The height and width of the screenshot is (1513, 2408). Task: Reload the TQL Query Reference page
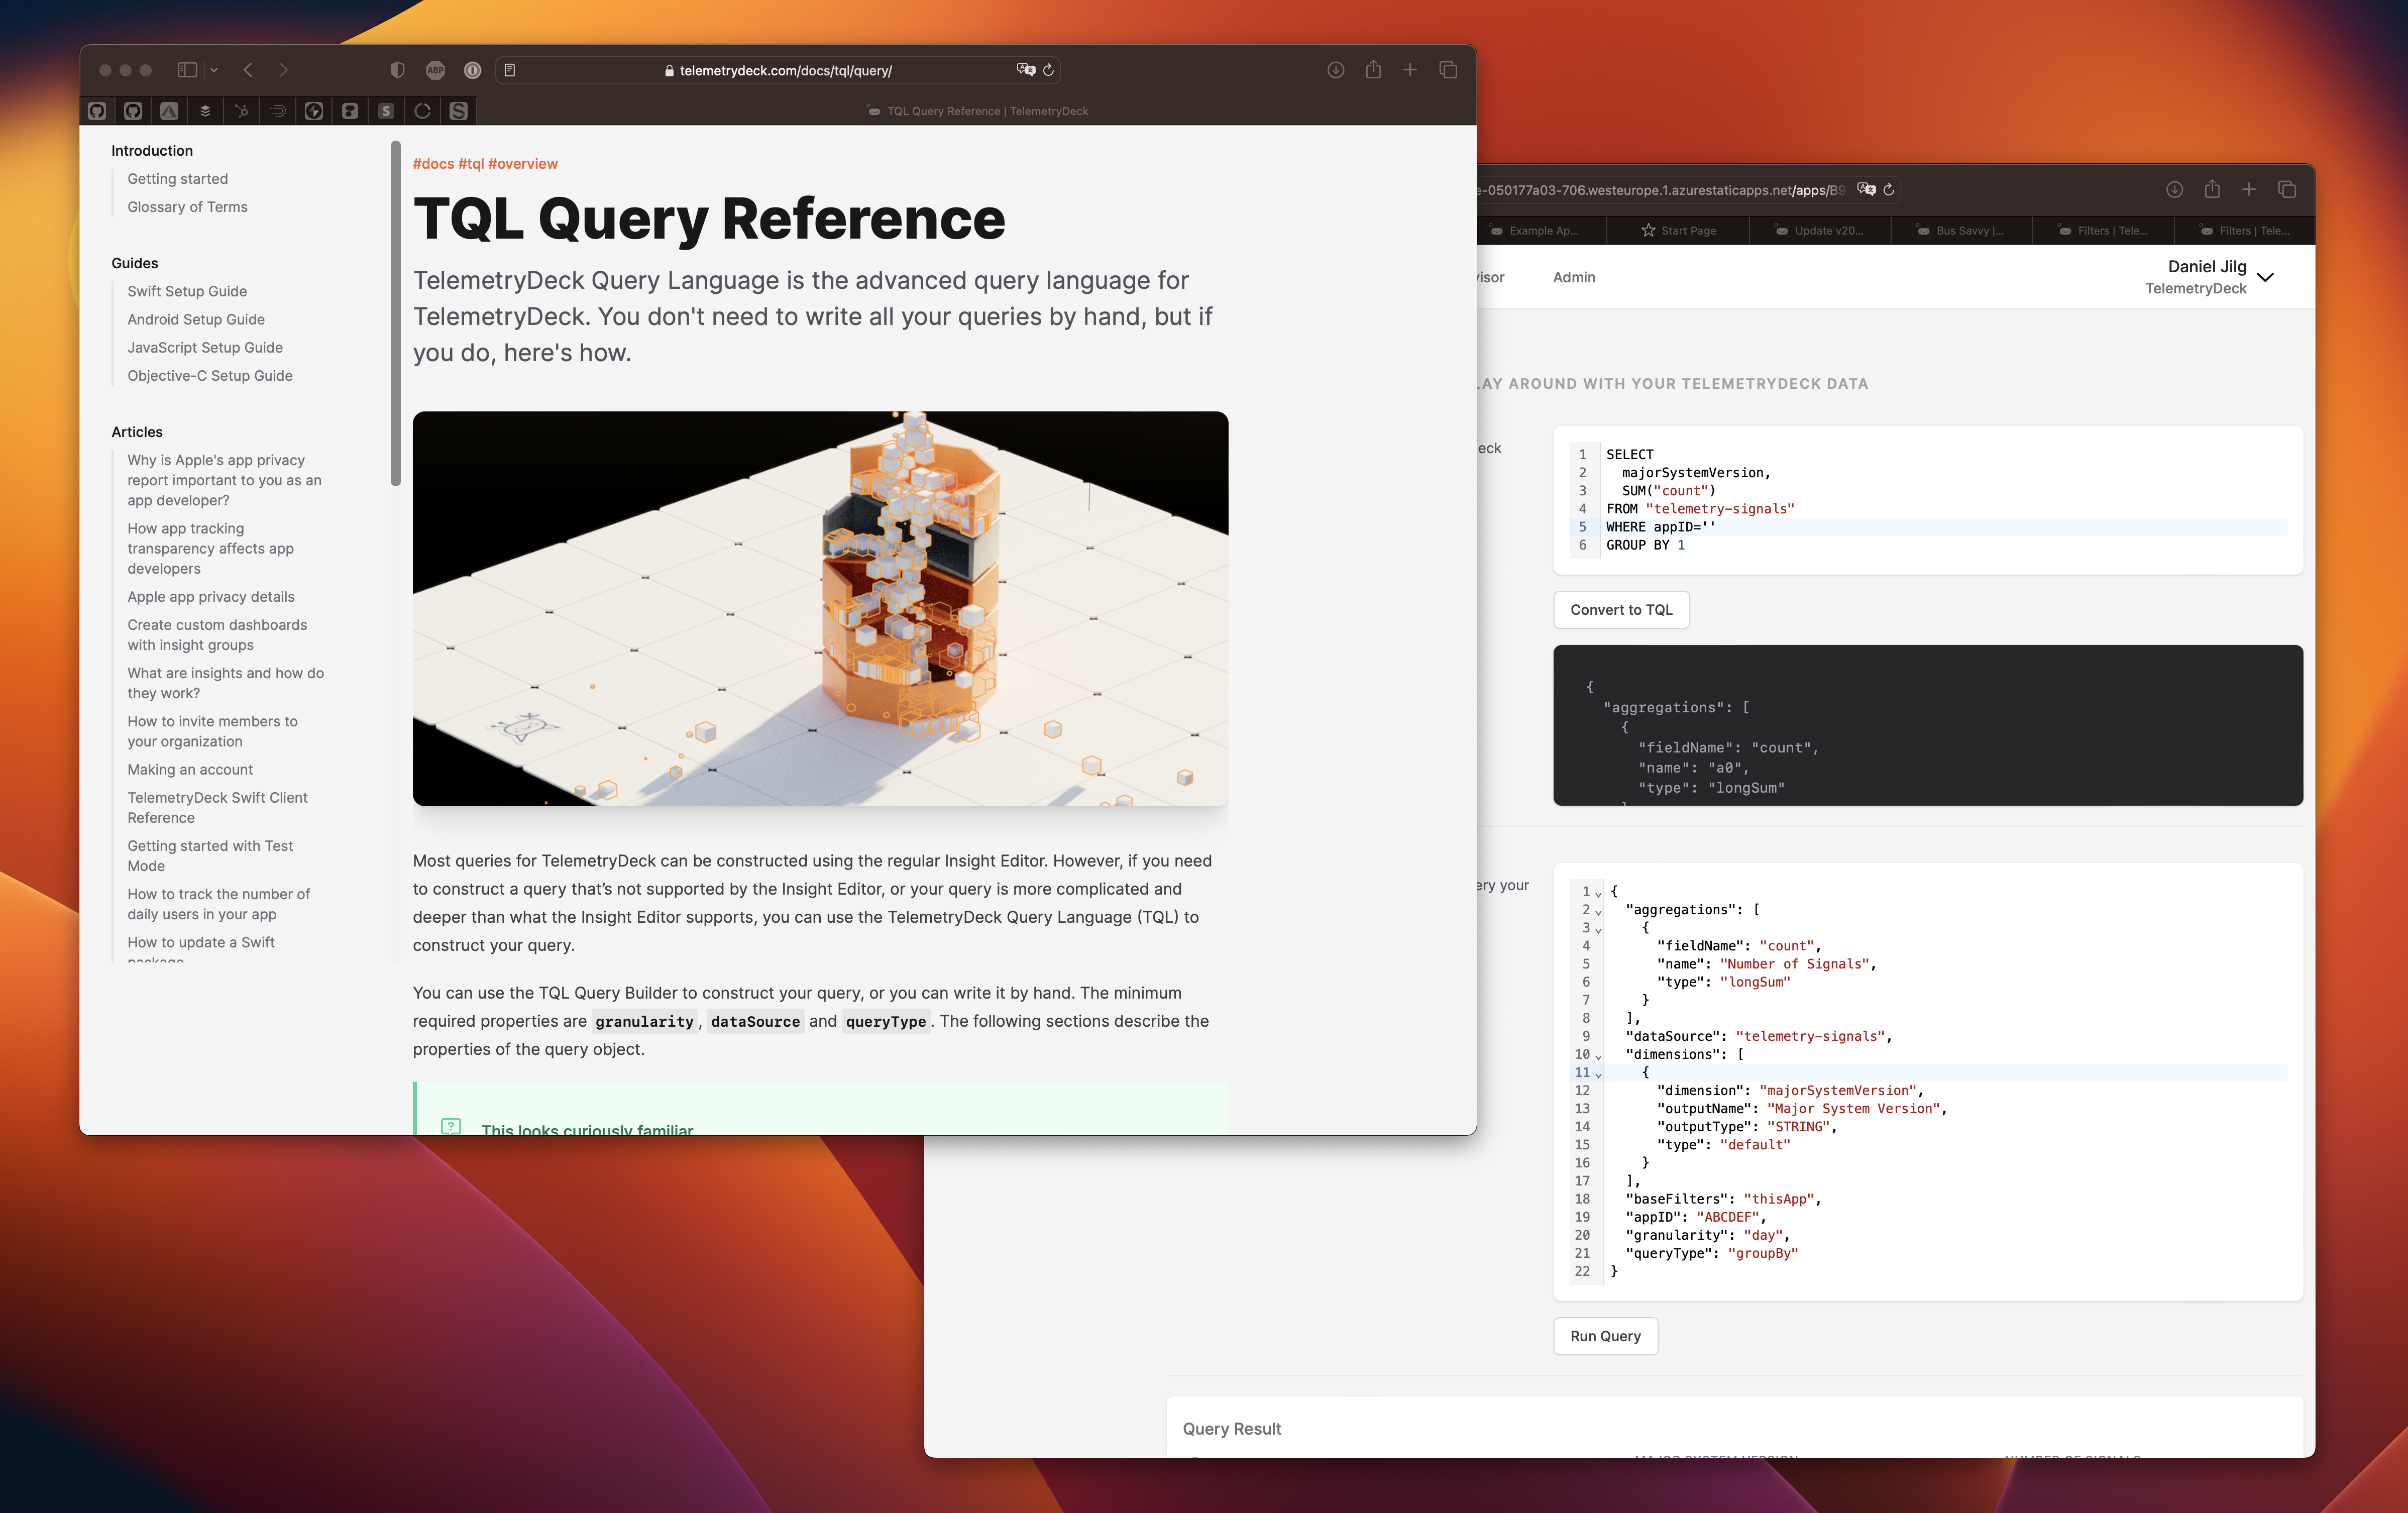tap(1048, 70)
